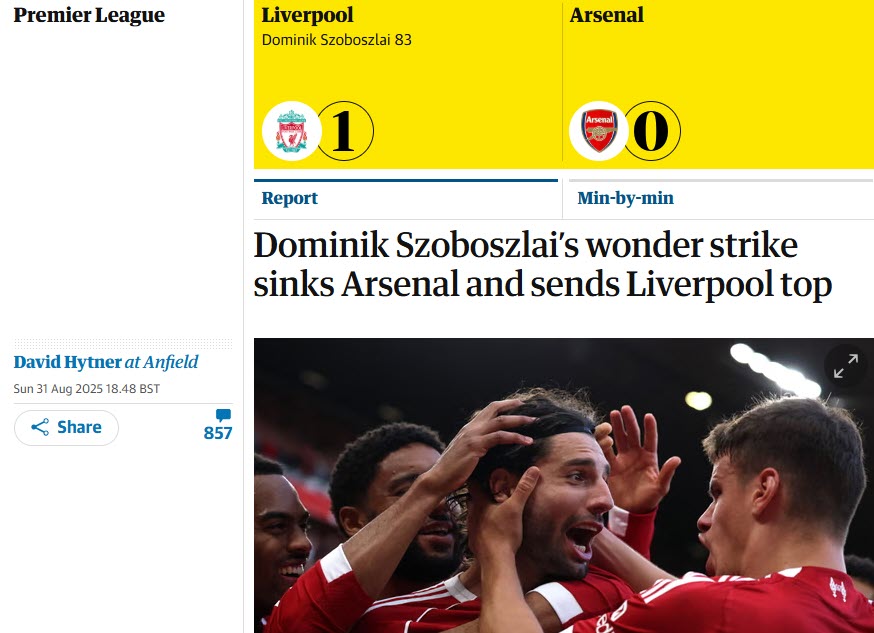Open the 857 comments count

click(218, 433)
